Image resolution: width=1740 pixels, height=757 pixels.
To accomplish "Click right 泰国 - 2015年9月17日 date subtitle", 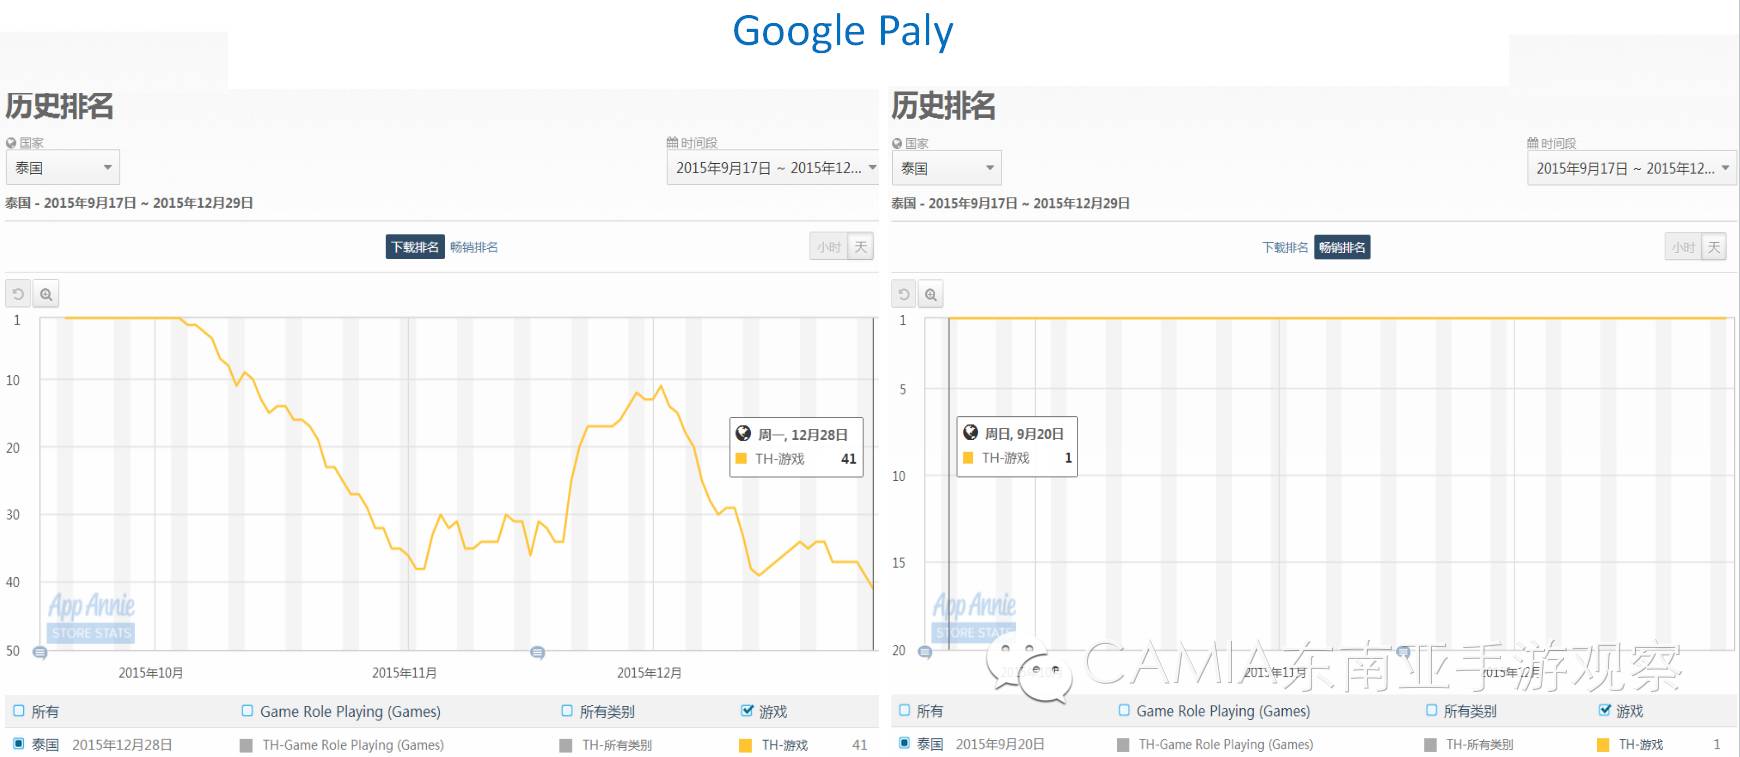I will pos(1011,203).
